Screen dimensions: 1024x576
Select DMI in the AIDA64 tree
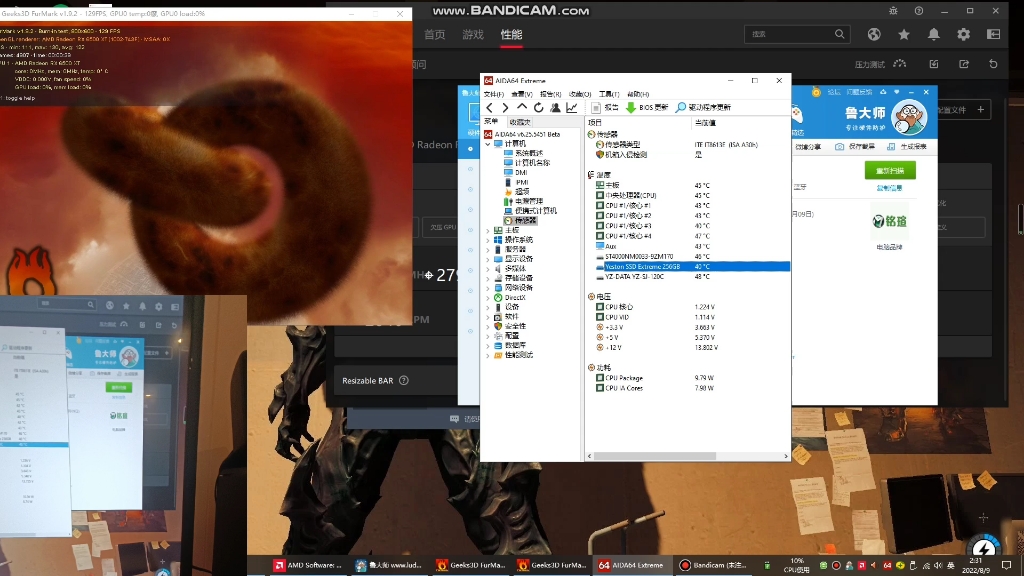click(x=520, y=172)
